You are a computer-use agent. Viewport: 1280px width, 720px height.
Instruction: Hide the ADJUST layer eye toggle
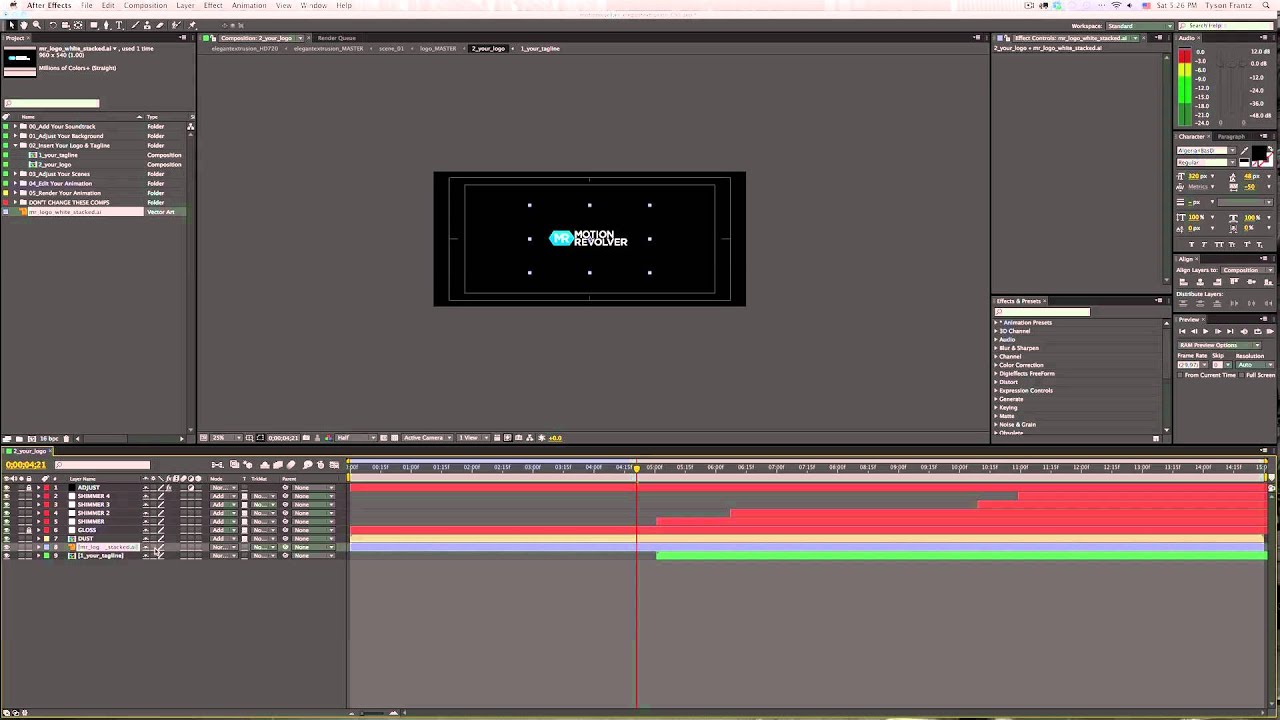coord(7,488)
